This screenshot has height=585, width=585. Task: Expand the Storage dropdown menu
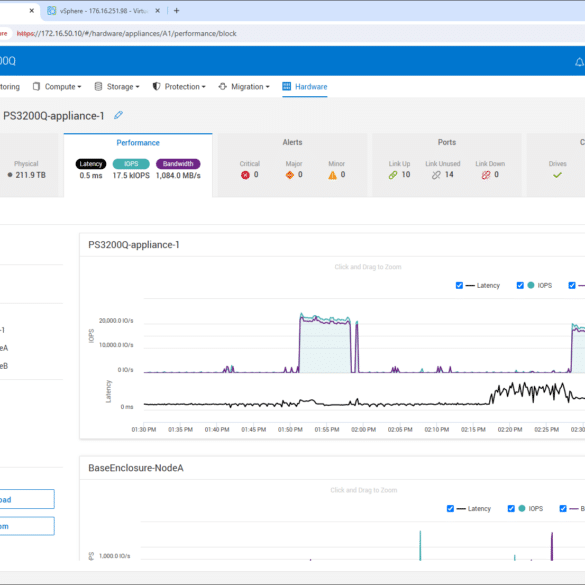click(117, 87)
